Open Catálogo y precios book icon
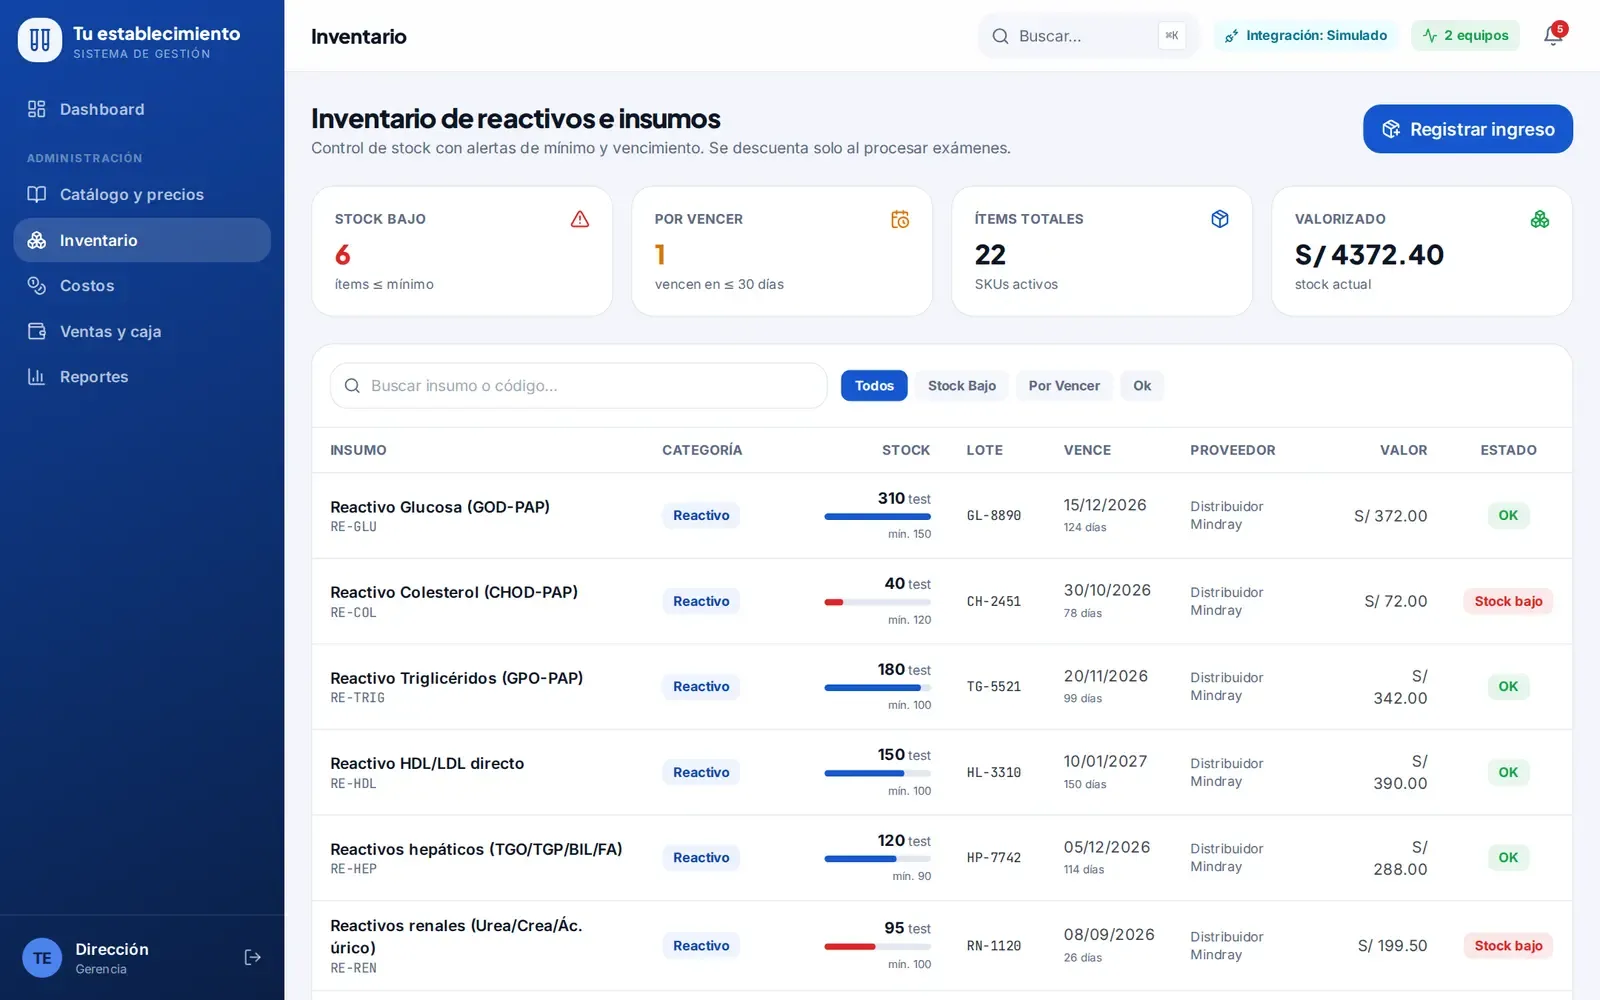Viewport: 1600px width, 1000px height. 37,194
